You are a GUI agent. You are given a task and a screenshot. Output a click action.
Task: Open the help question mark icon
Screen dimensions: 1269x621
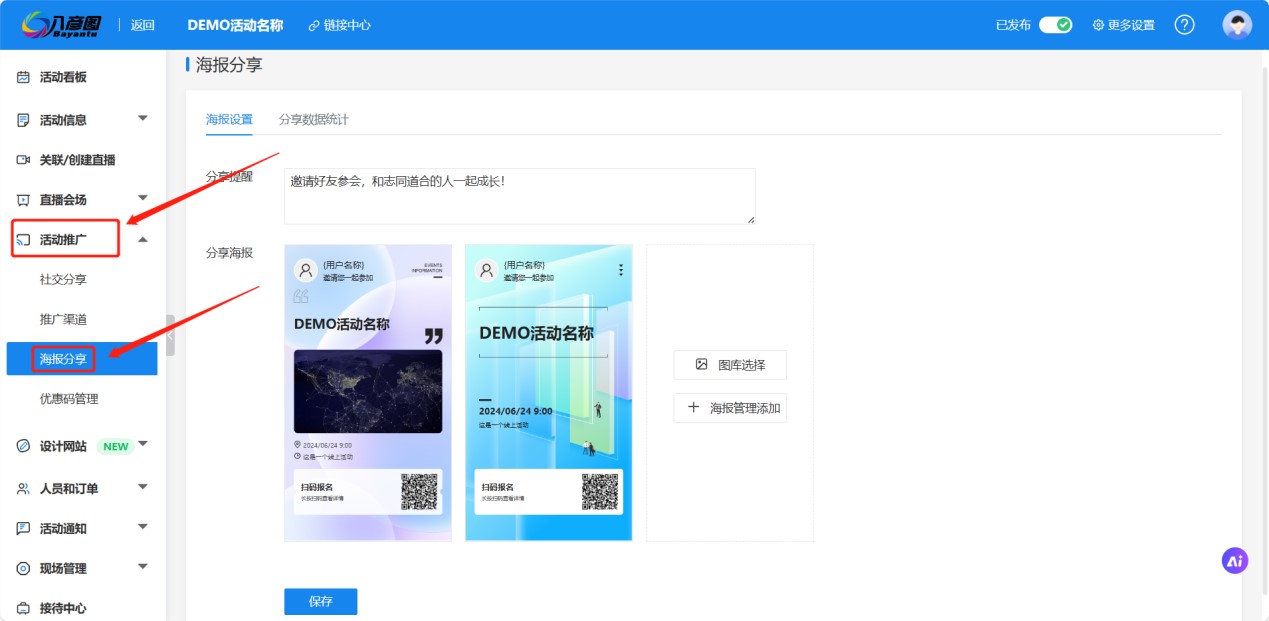[x=1184, y=25]
